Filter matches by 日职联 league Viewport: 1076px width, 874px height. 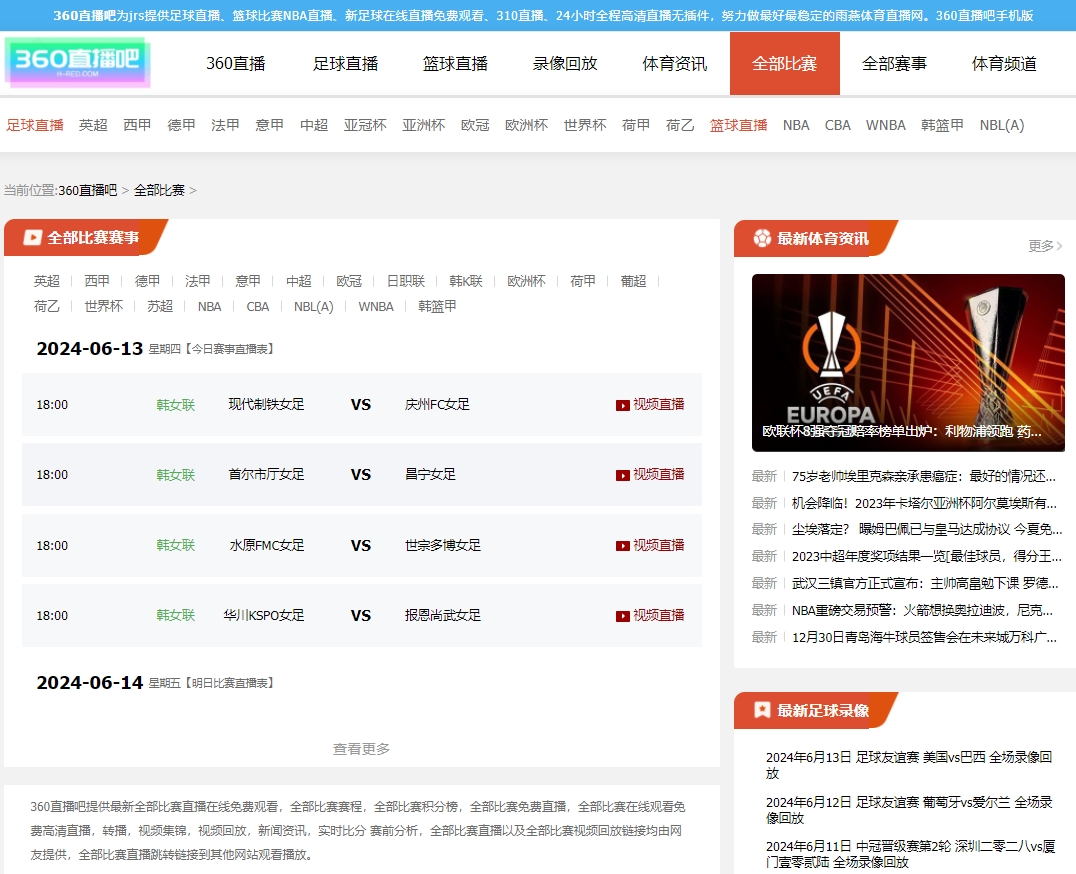[406, 281]
